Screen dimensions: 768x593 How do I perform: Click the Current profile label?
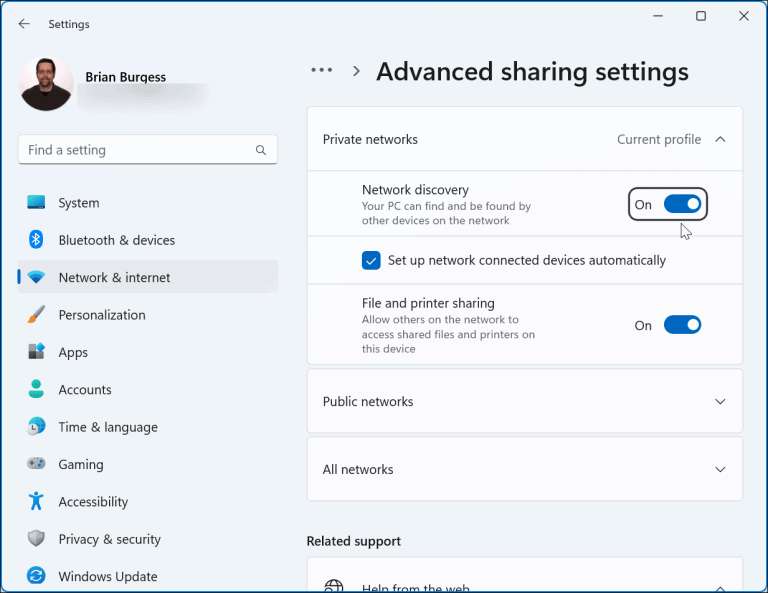click(x=659, y=140)
